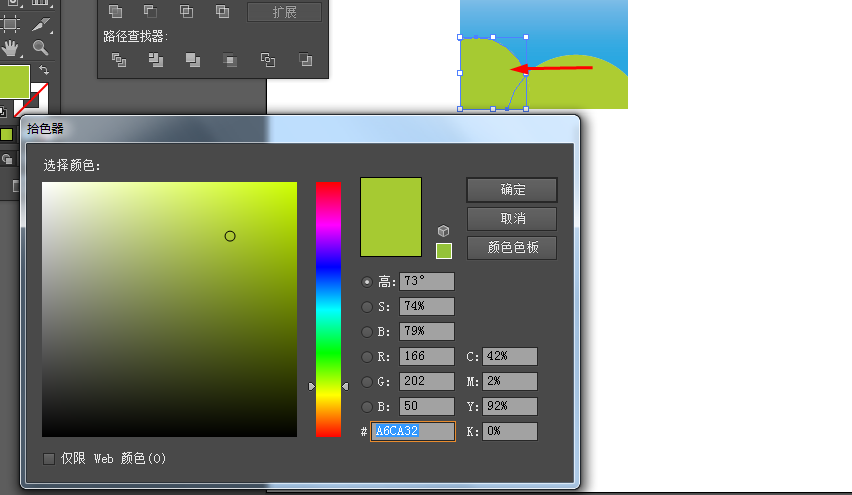This screenshot has width=852, height=495.
Task: Select the Slice tool in toolbar
Action: pos(41,24)
